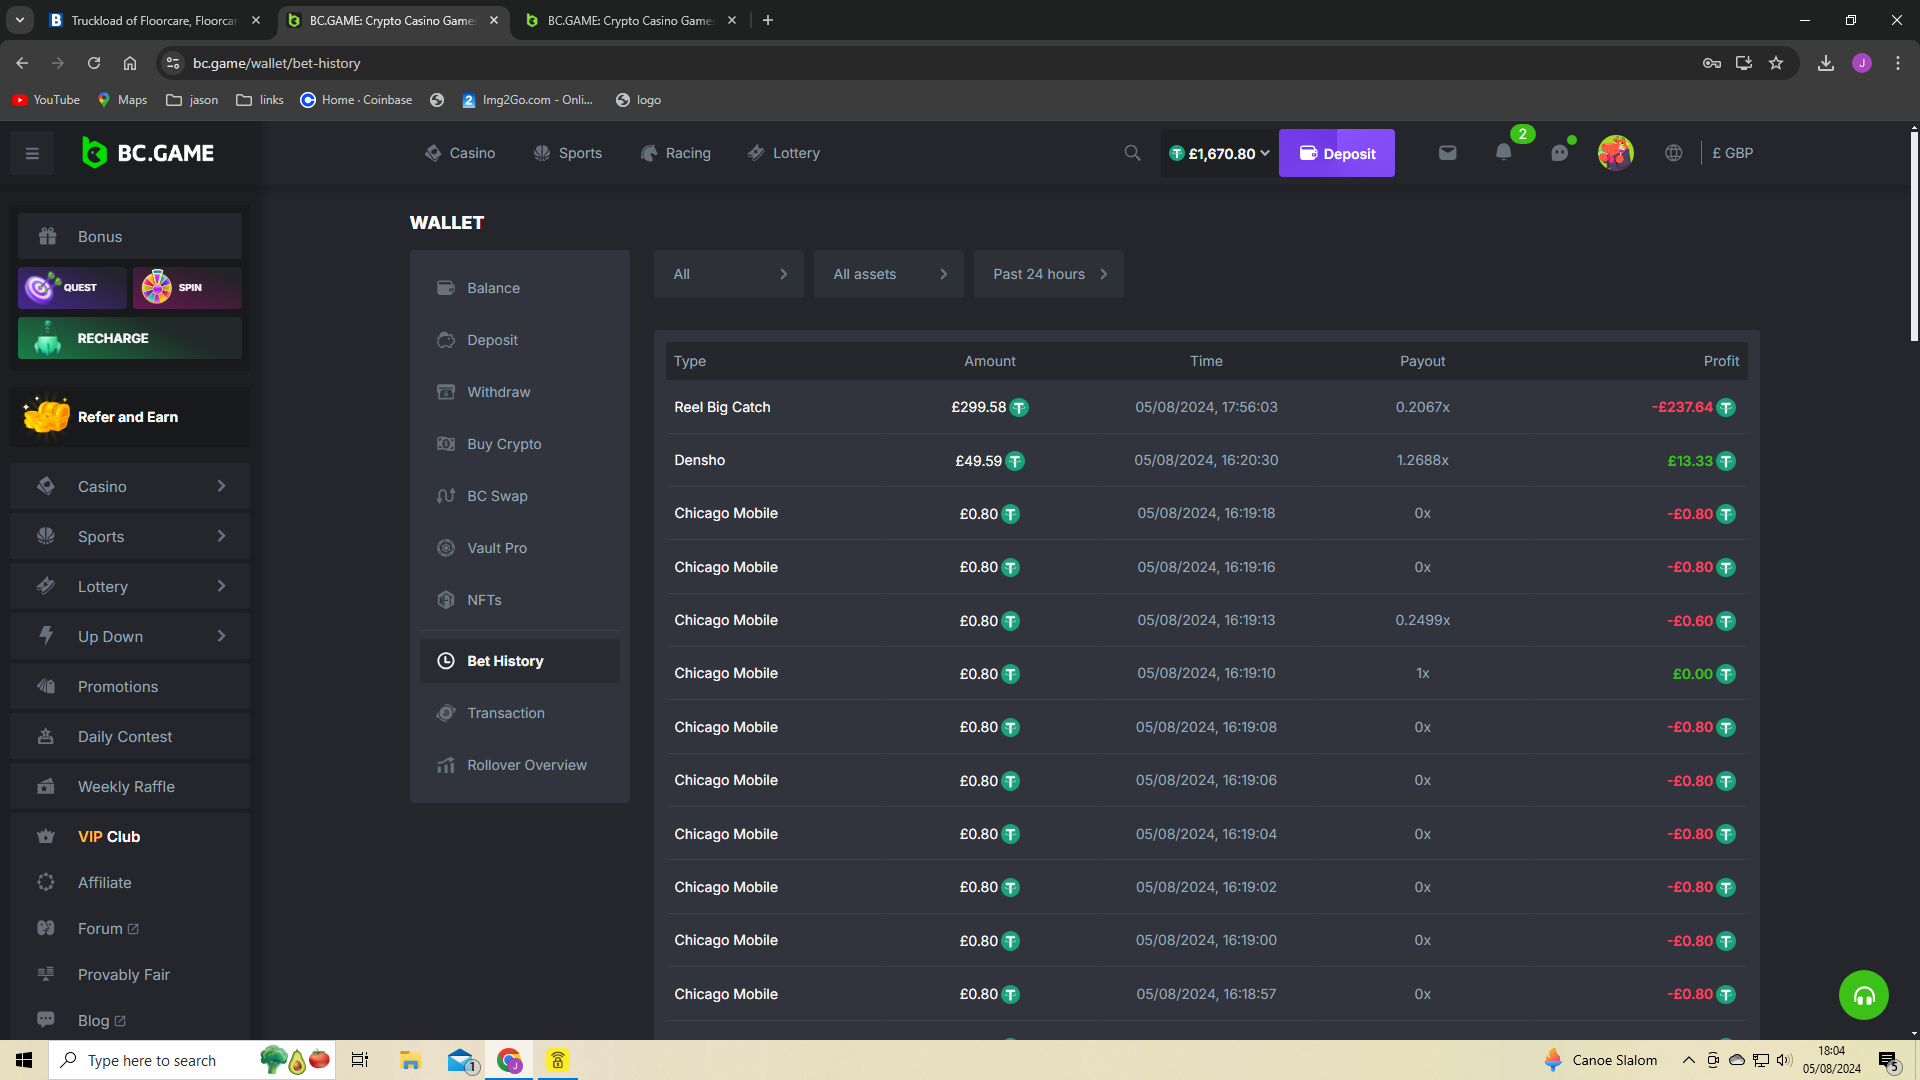Open the YouTube bookmark
This screenshot has width=1920, height=1080.
(46, 100)
